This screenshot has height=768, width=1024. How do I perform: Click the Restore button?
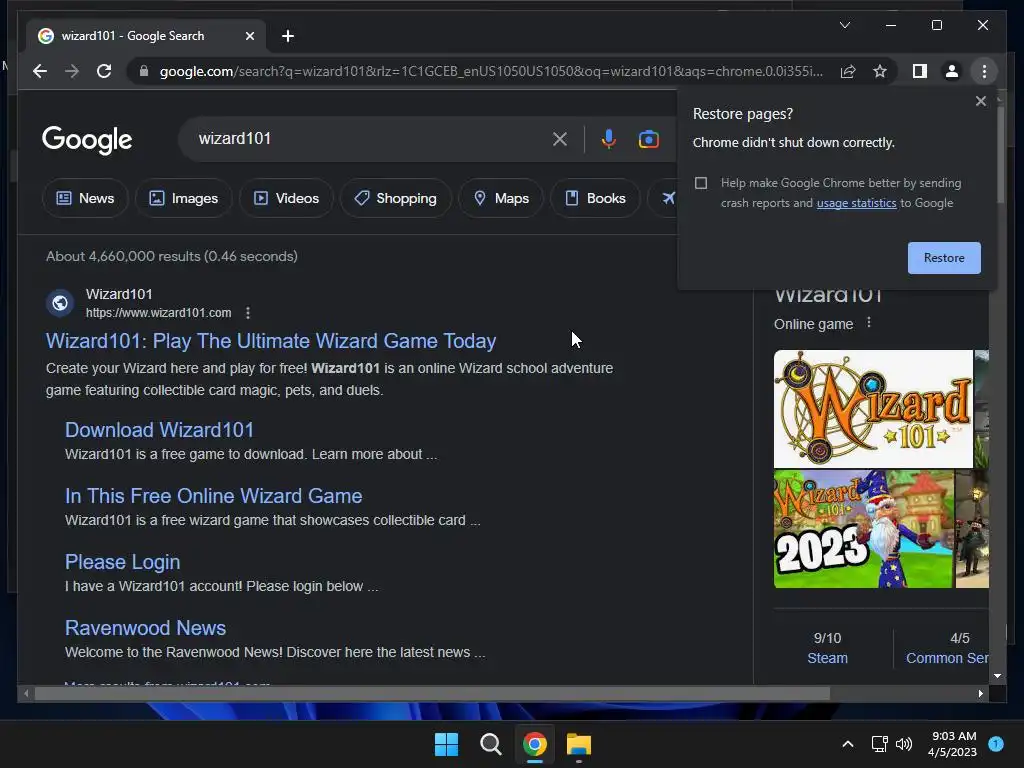pyautogui.click(x=944, y=258)
